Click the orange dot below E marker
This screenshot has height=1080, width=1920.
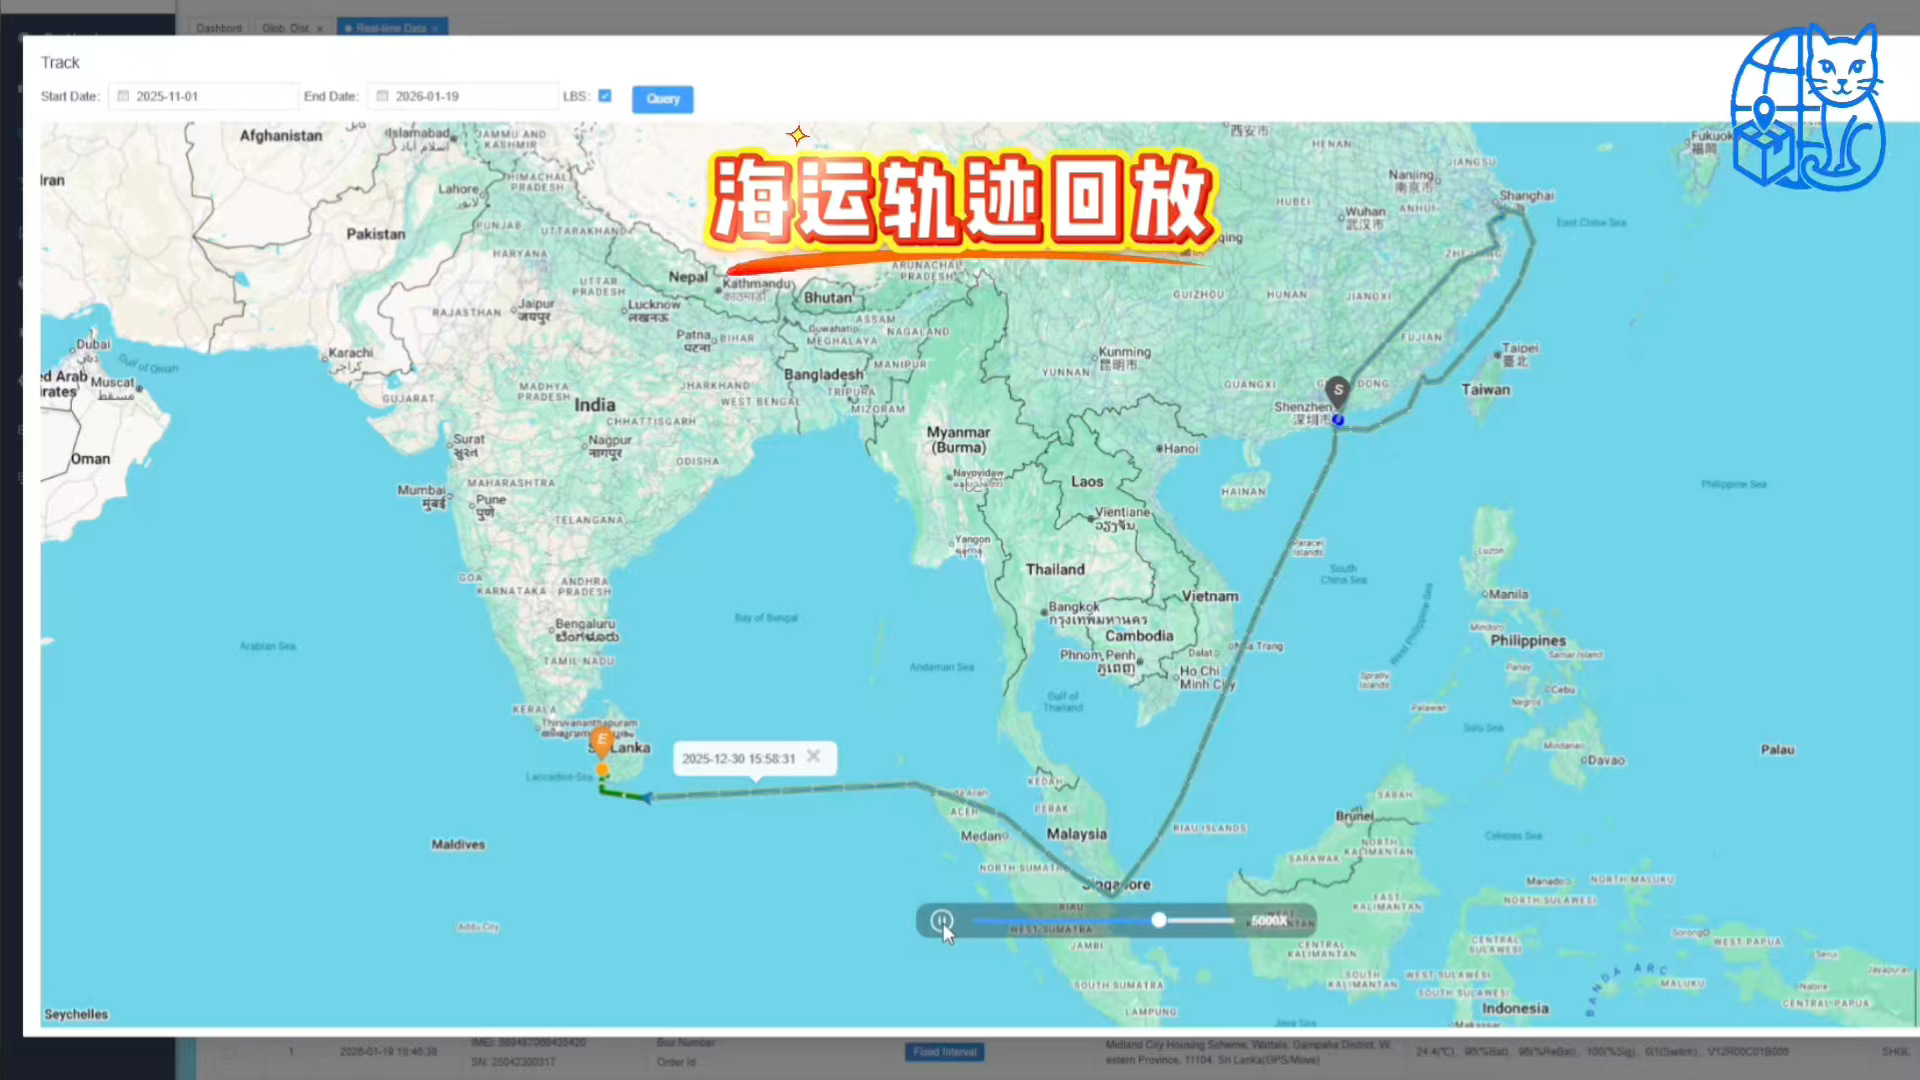click(x=602, y=770)
